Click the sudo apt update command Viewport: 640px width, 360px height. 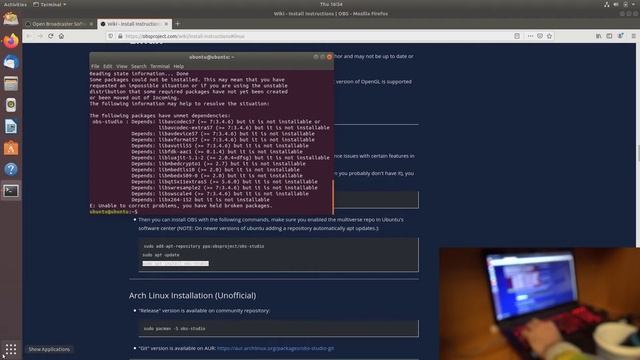(161, 255)
